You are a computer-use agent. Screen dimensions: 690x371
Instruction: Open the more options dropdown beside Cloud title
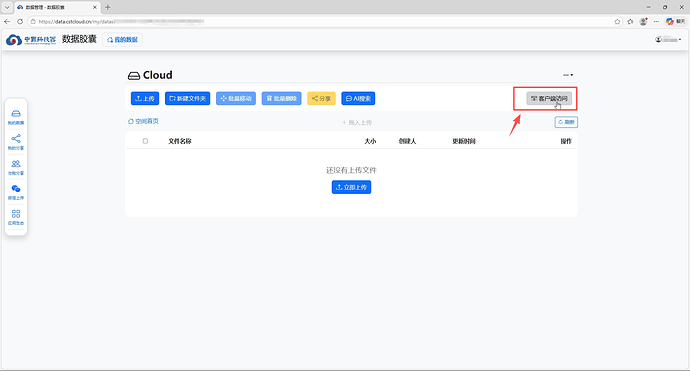point(568,75)
